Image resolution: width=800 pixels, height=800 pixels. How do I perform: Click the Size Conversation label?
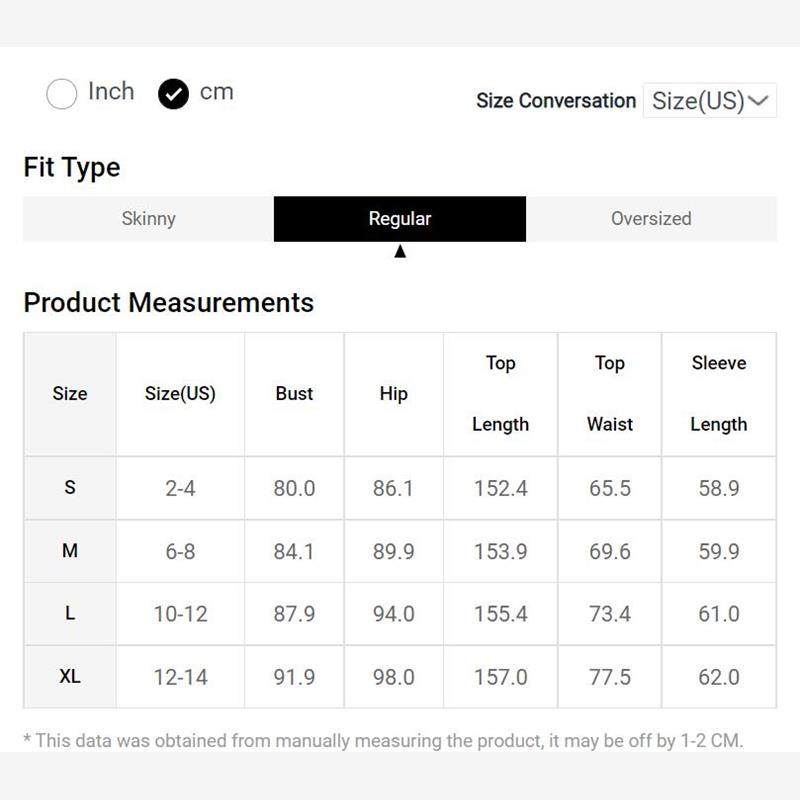click(x=556, y=101)
